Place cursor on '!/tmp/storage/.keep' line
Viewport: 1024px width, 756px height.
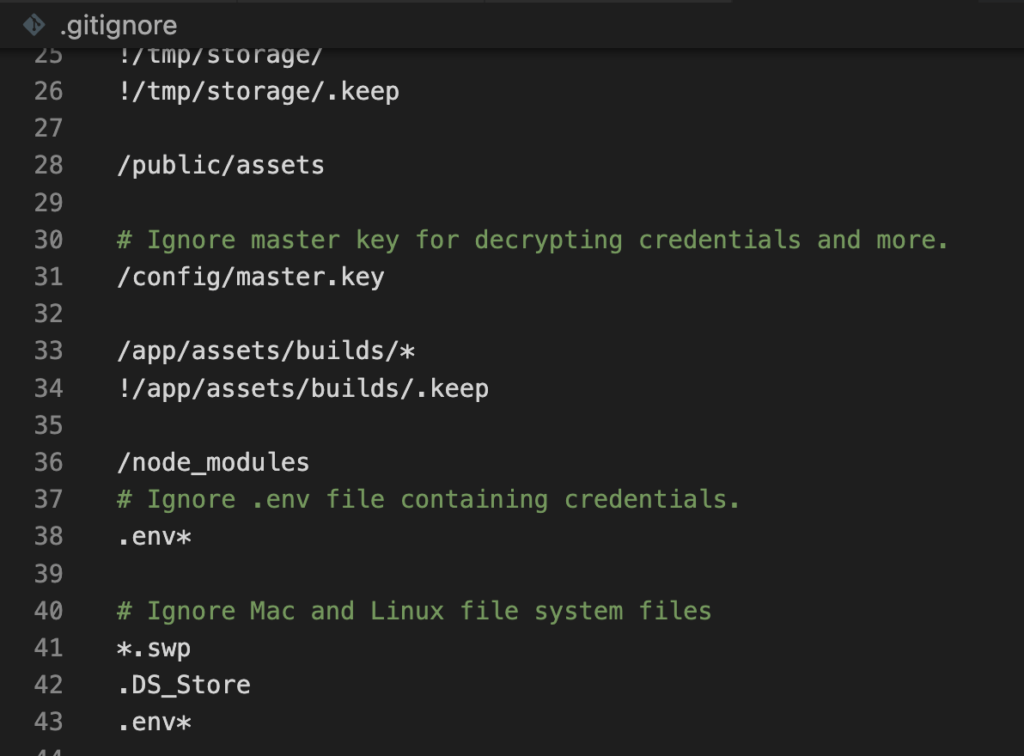pos(259,91)
